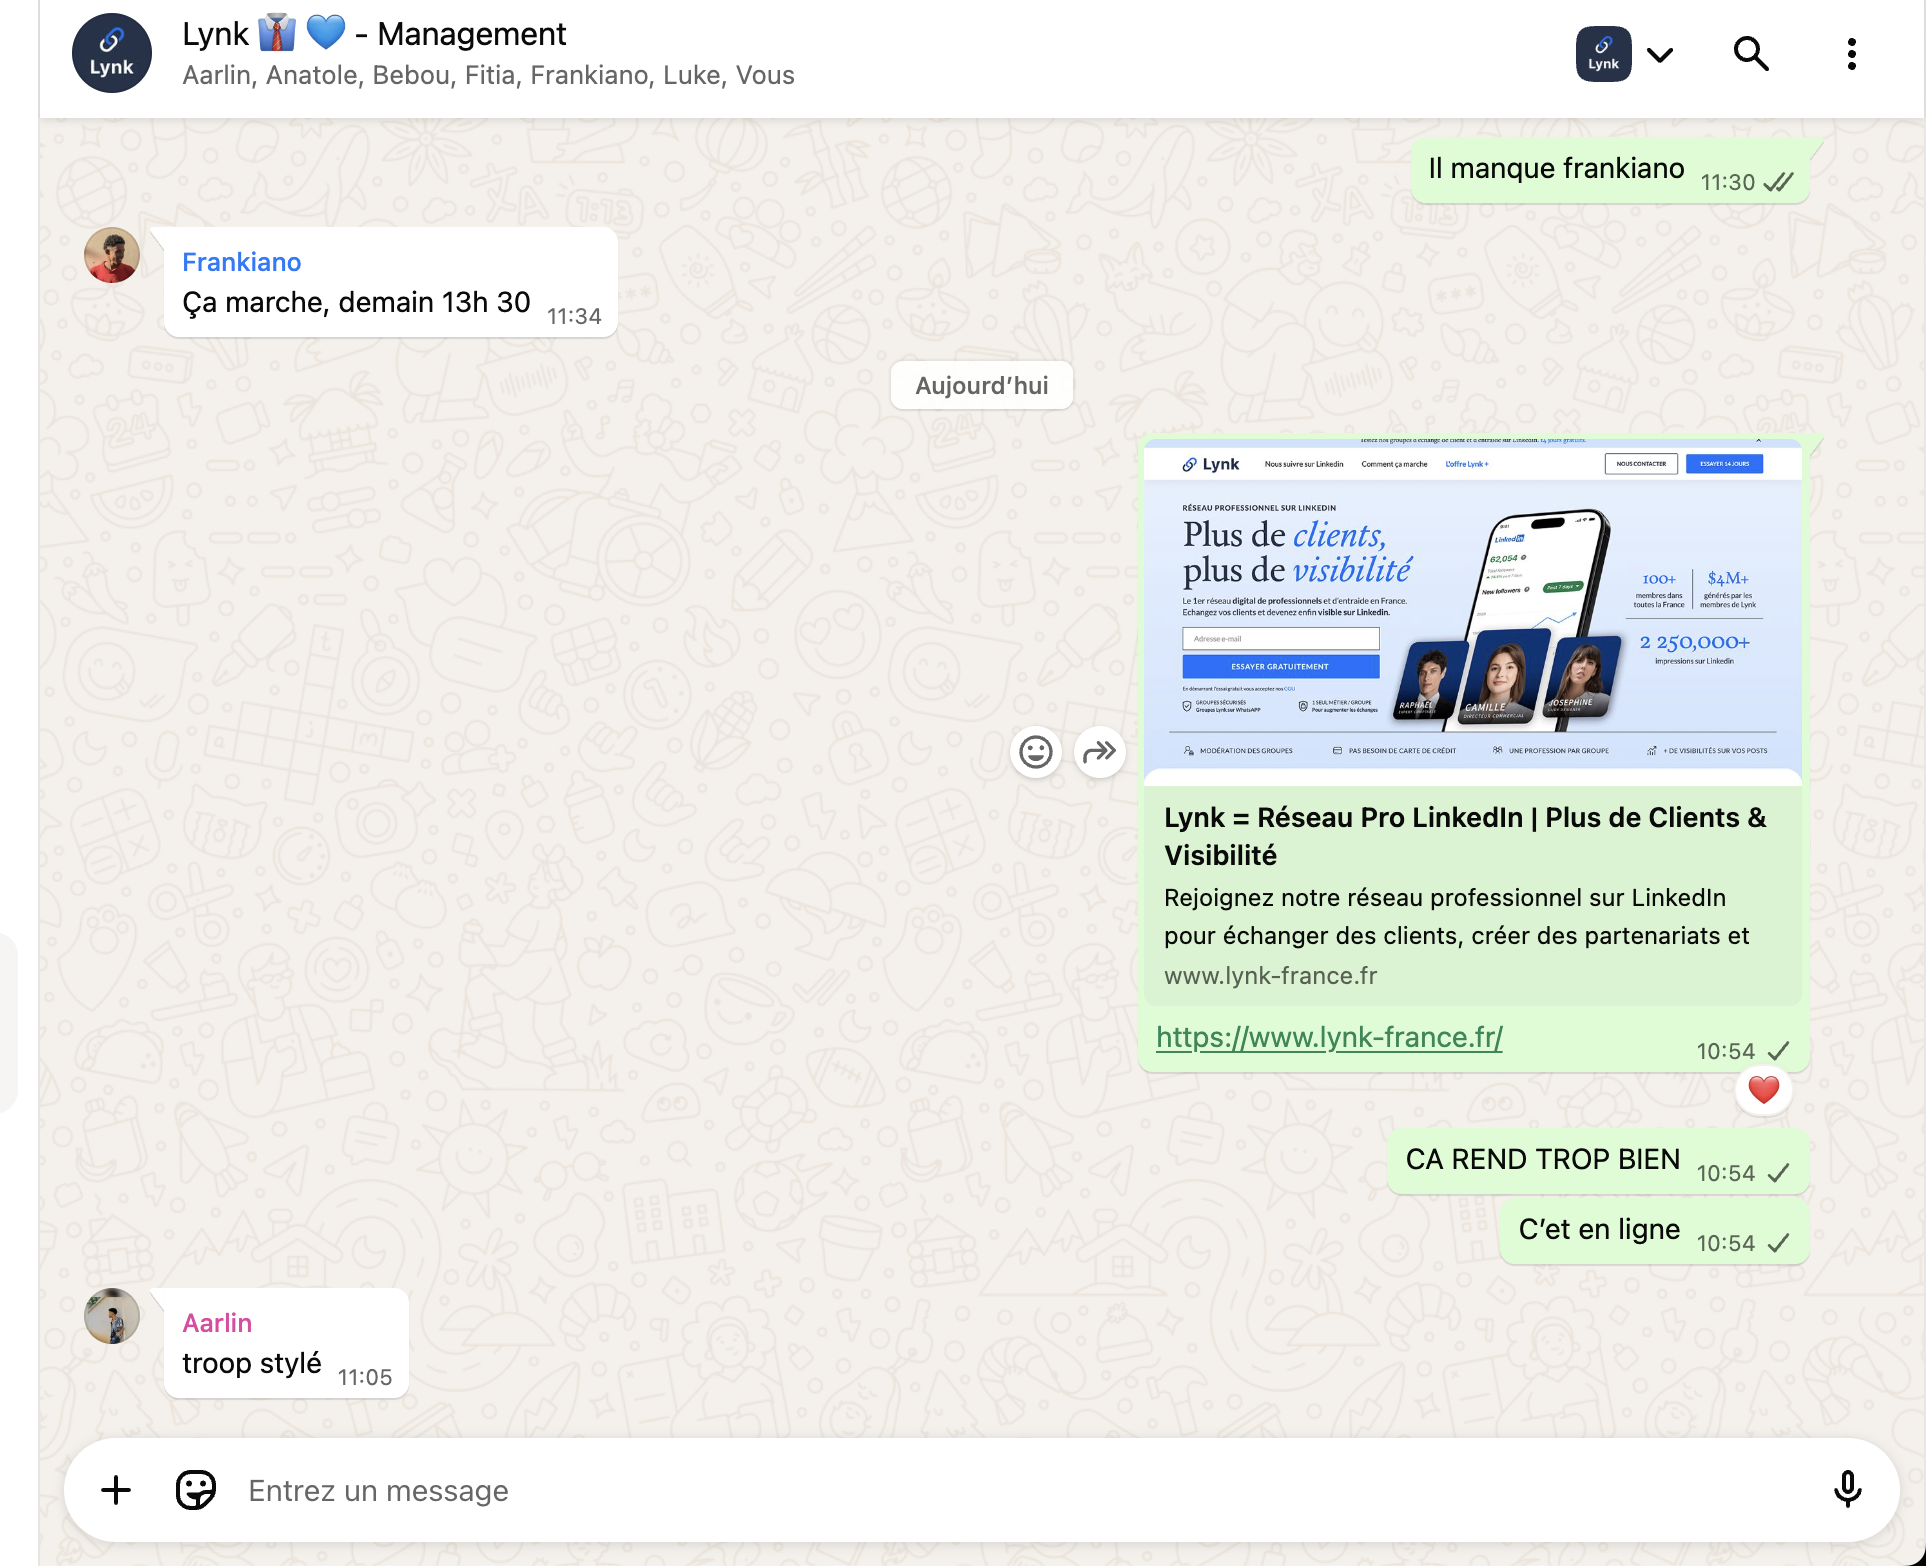Click the search magnifier icon in header
This screenshot has width=1926, height=1566.
pos(1751,54)
